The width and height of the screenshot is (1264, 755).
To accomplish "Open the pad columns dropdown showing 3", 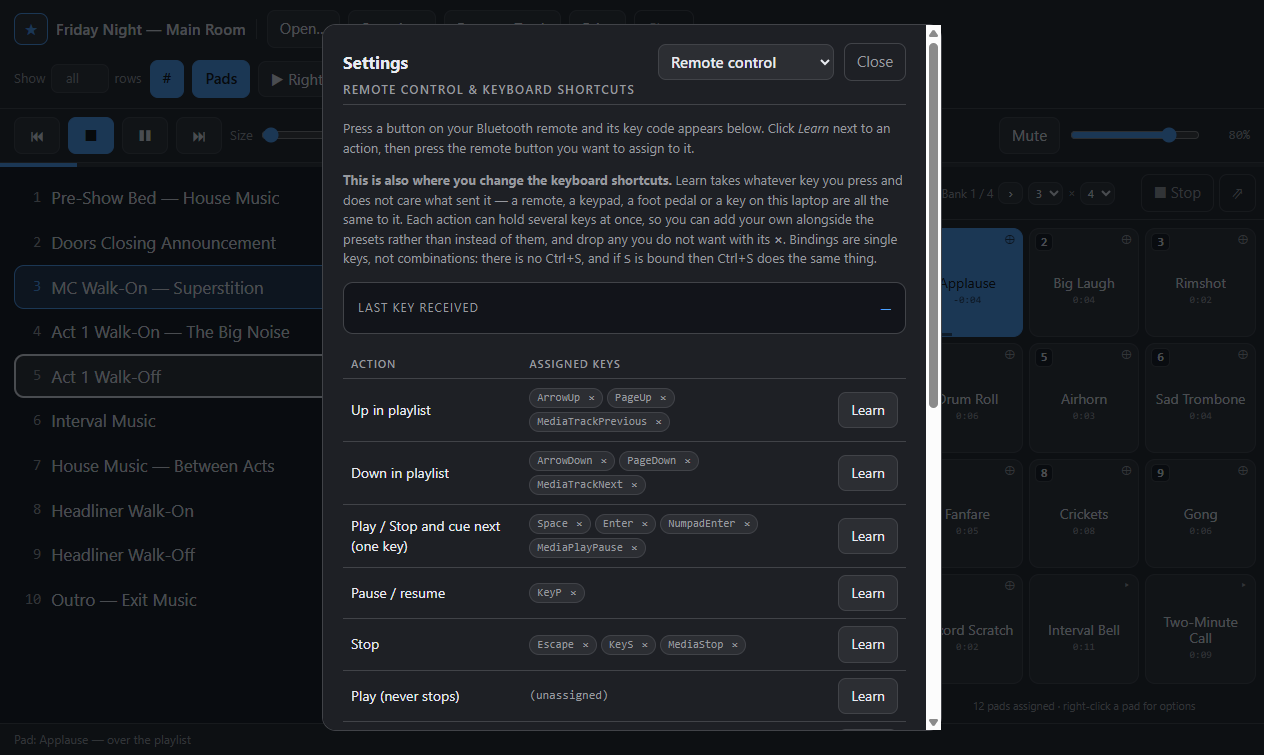I will pos(1045,193).
